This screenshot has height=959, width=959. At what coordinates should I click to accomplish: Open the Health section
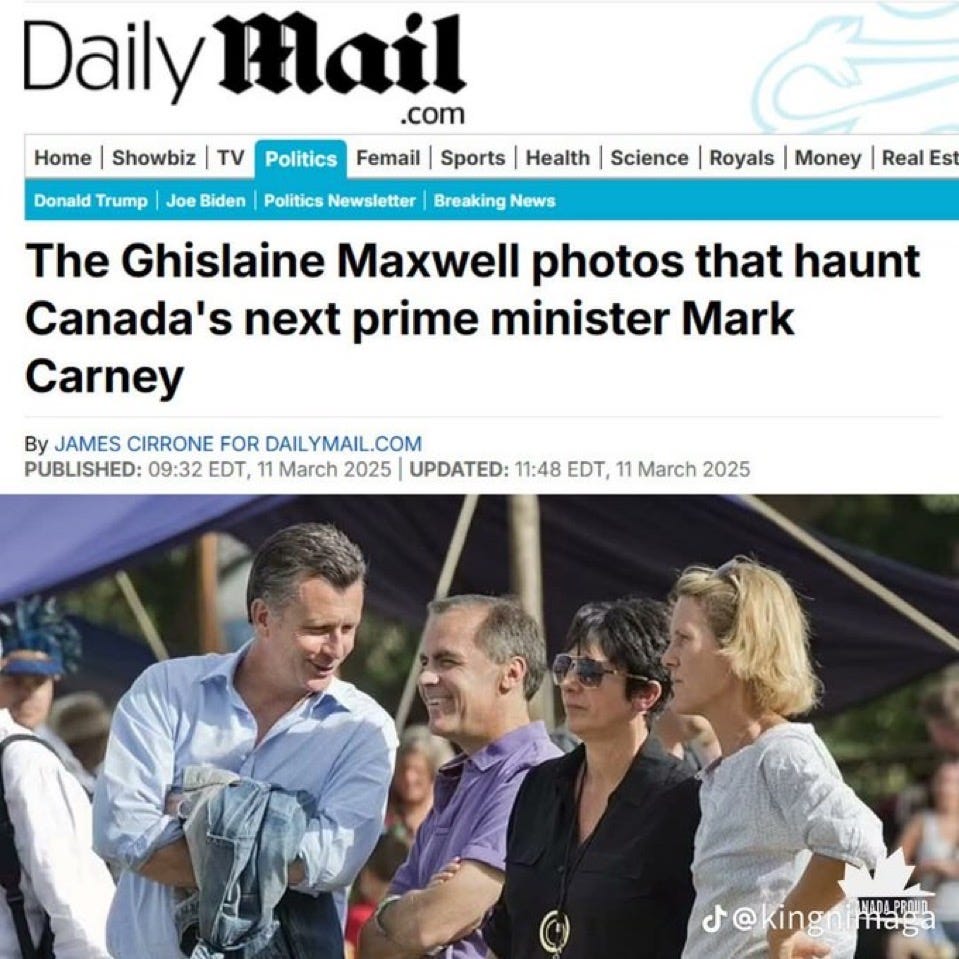558,158
